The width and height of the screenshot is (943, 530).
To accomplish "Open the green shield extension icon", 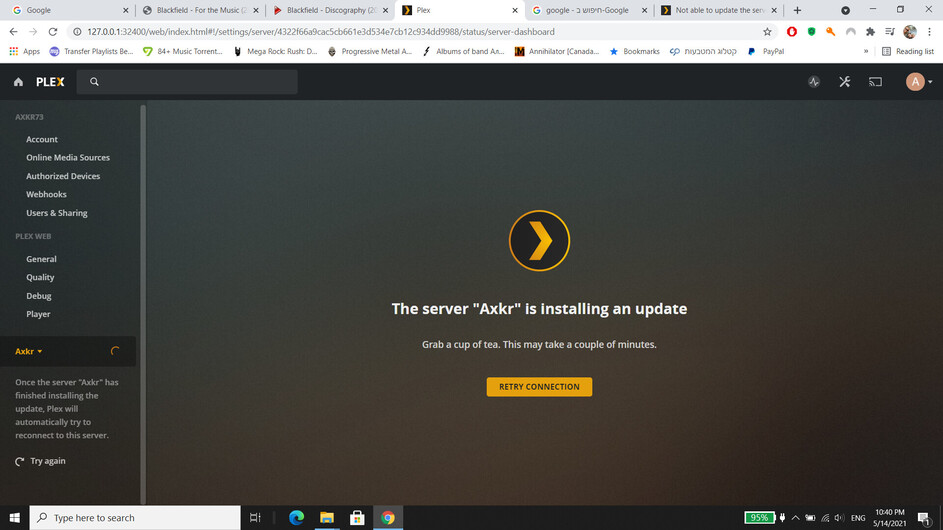I will click(811, 32).
